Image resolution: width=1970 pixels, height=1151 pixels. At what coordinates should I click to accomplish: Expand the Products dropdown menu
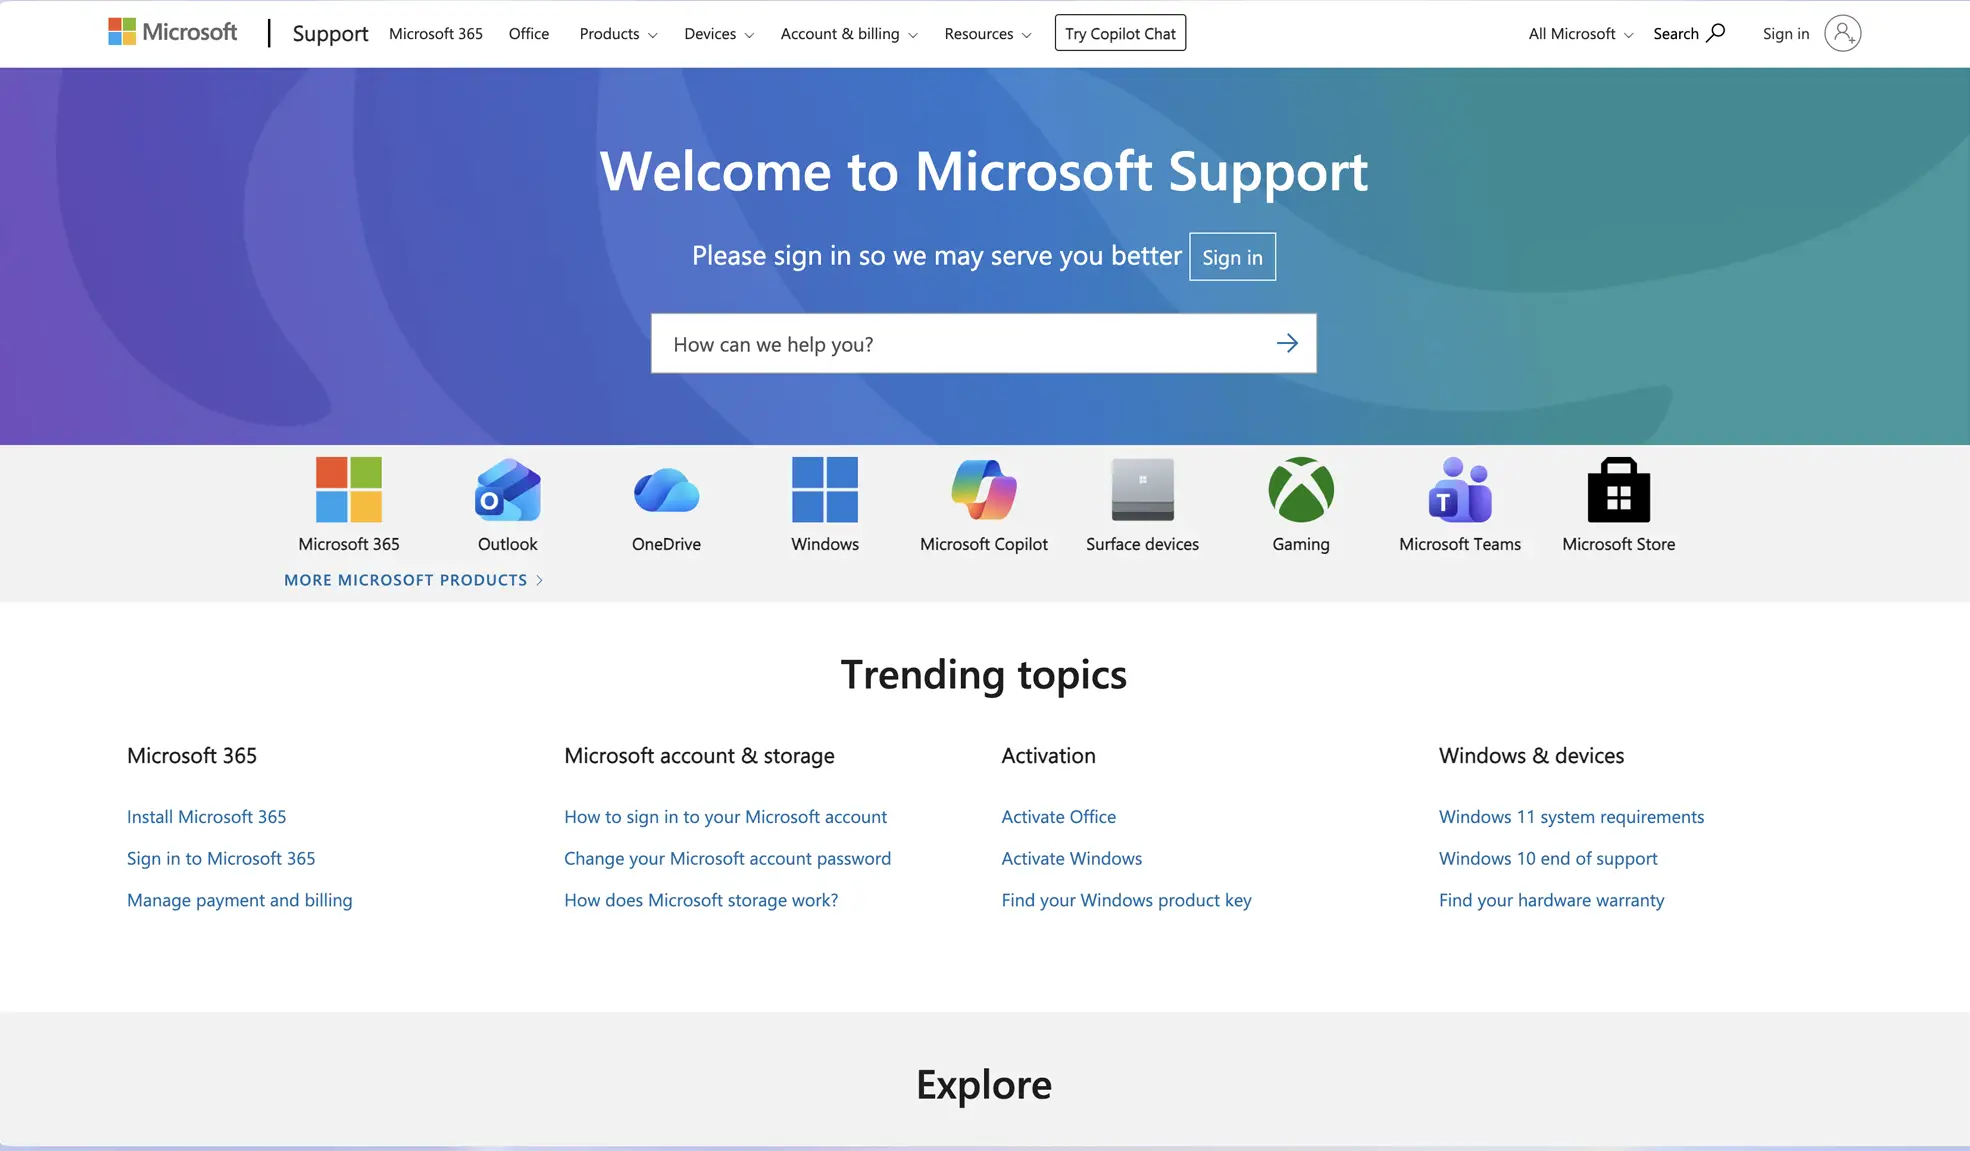(x=617, y=34)
